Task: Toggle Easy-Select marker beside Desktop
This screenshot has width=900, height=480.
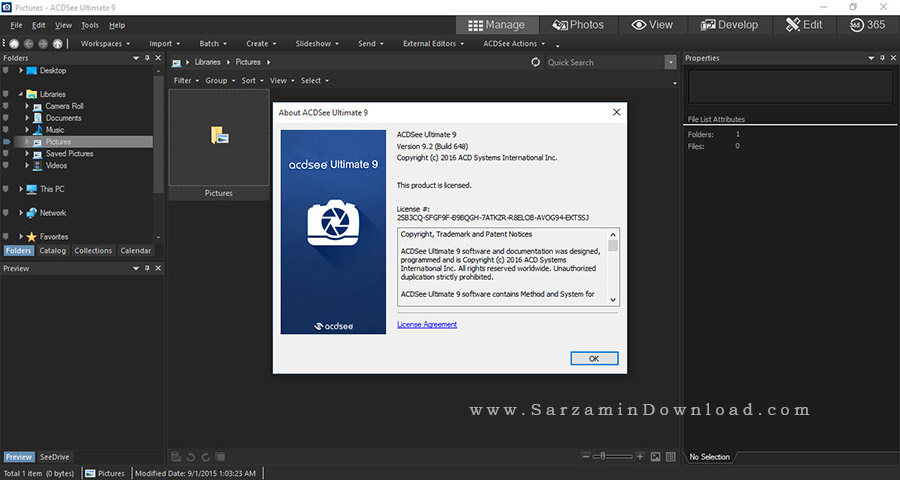Action: tap(6, 71)
